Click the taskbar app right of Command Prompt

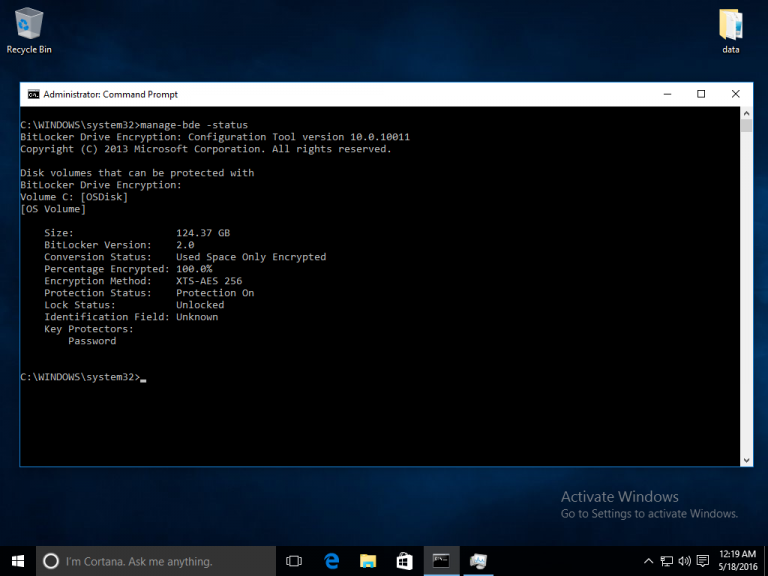point(478,561)
